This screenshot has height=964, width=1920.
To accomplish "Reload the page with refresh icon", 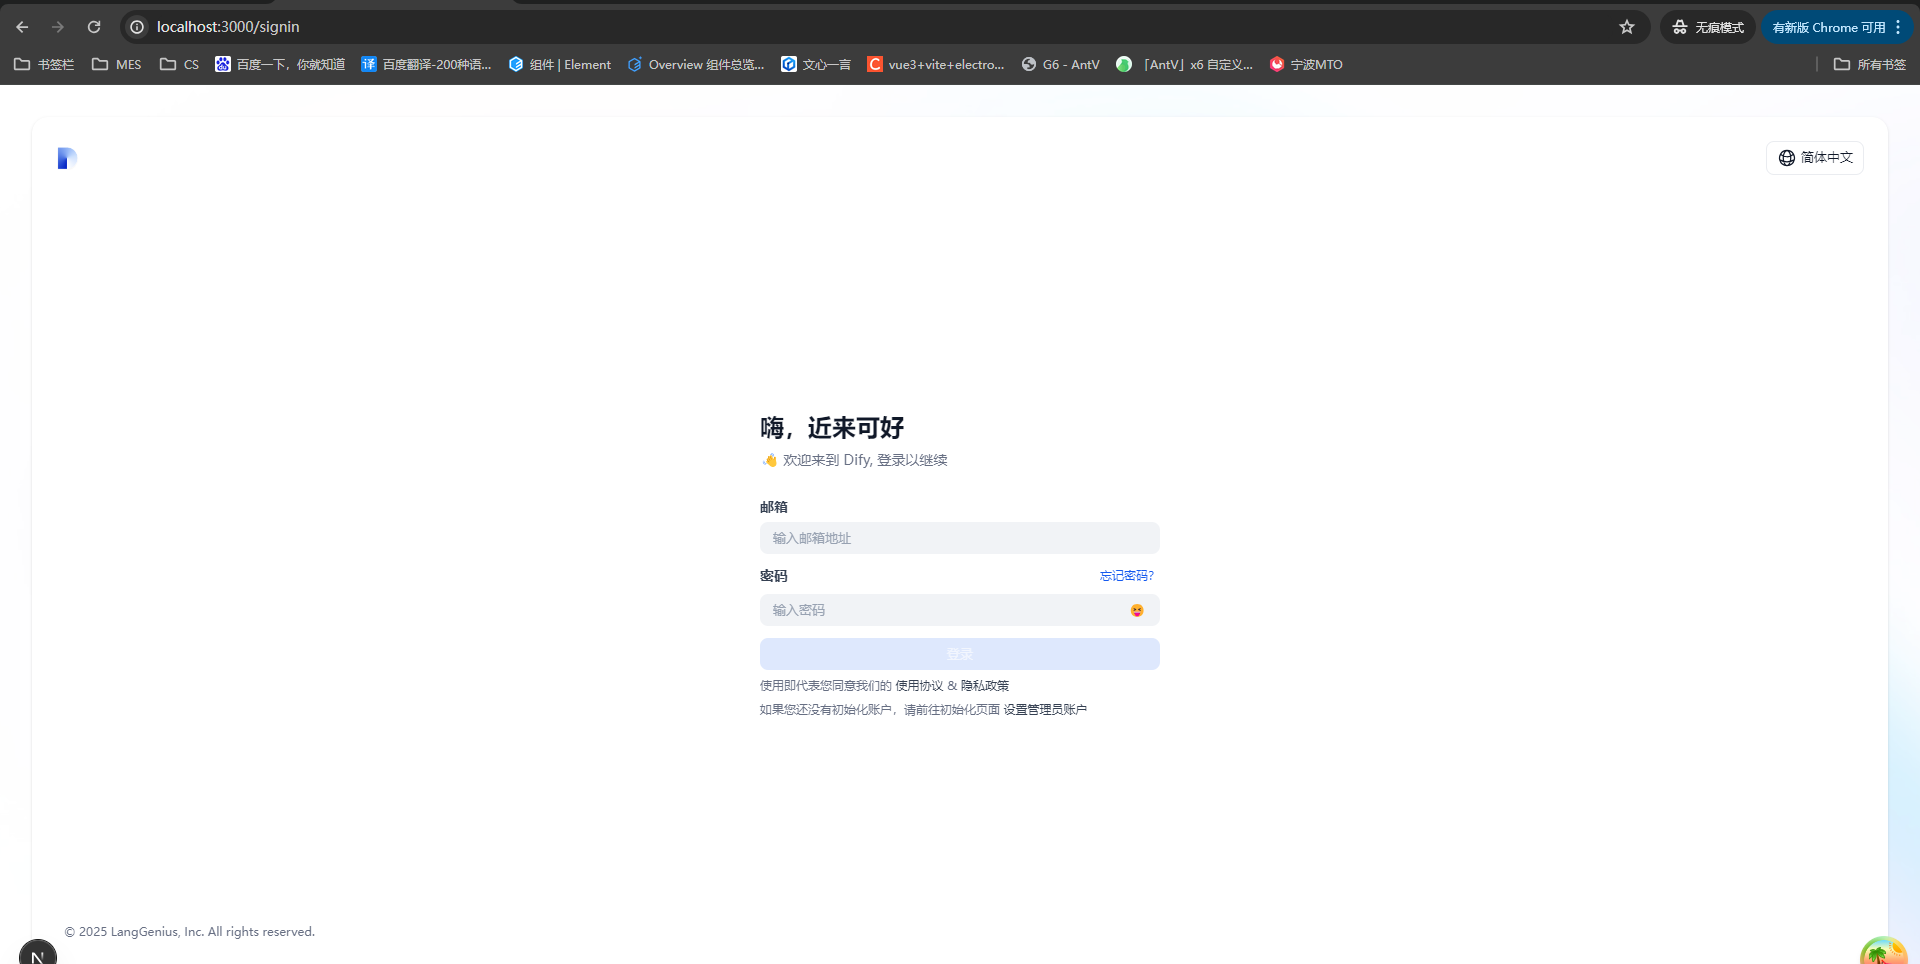I will pos(94,27).
